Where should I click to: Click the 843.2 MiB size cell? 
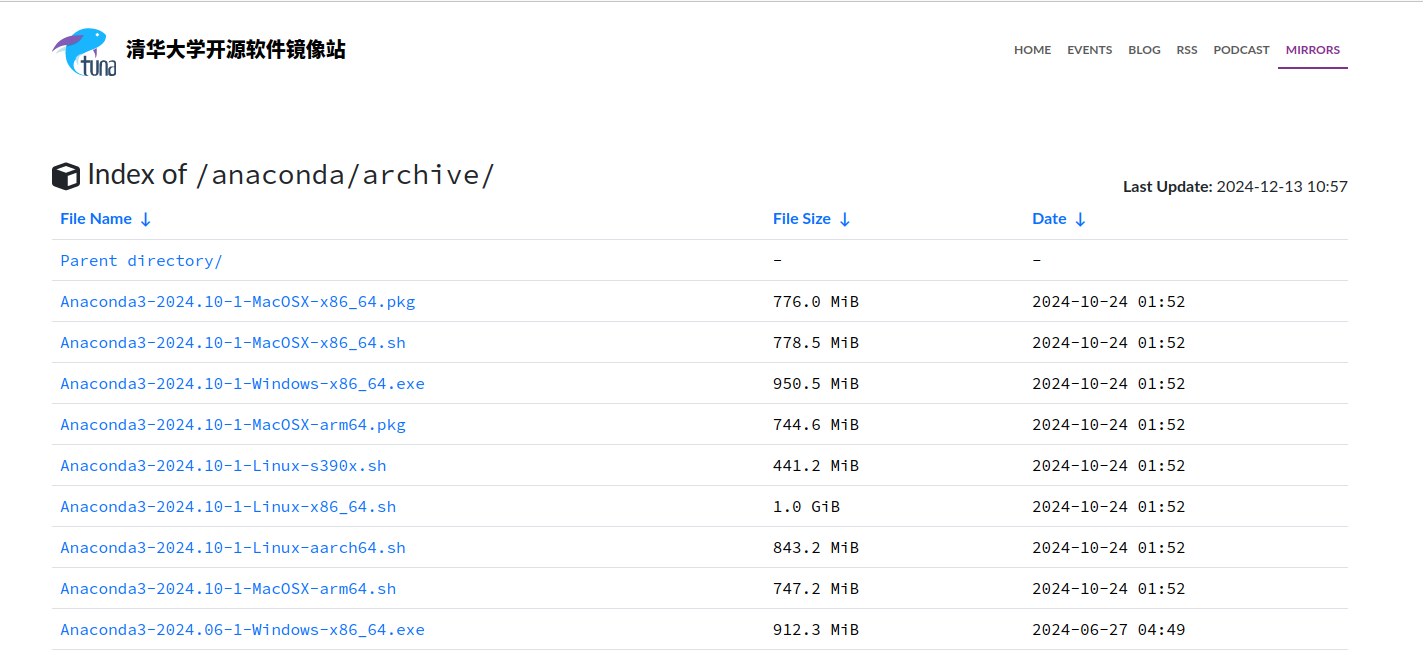pos(816,547)
